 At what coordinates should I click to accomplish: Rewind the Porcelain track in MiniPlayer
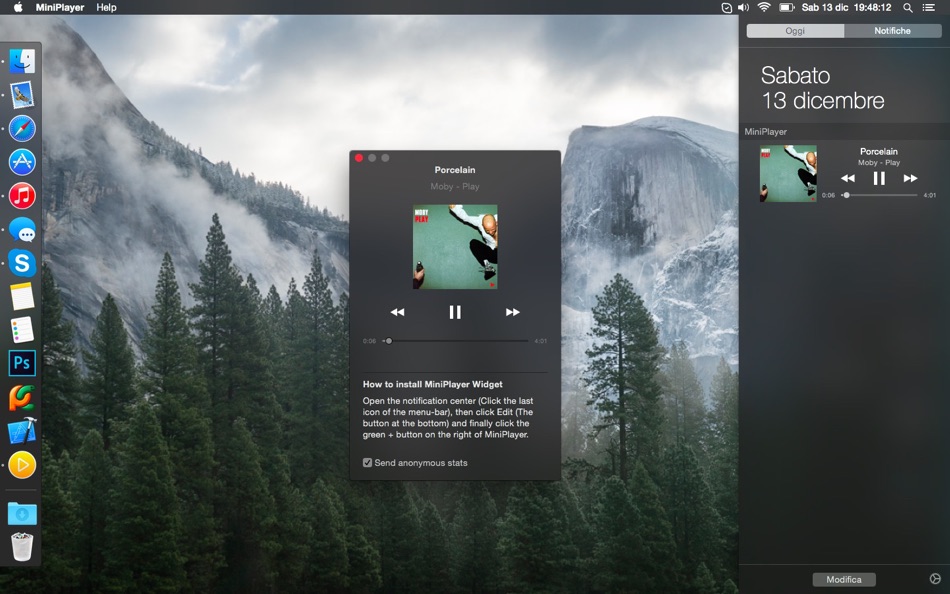tap(398, 311)
